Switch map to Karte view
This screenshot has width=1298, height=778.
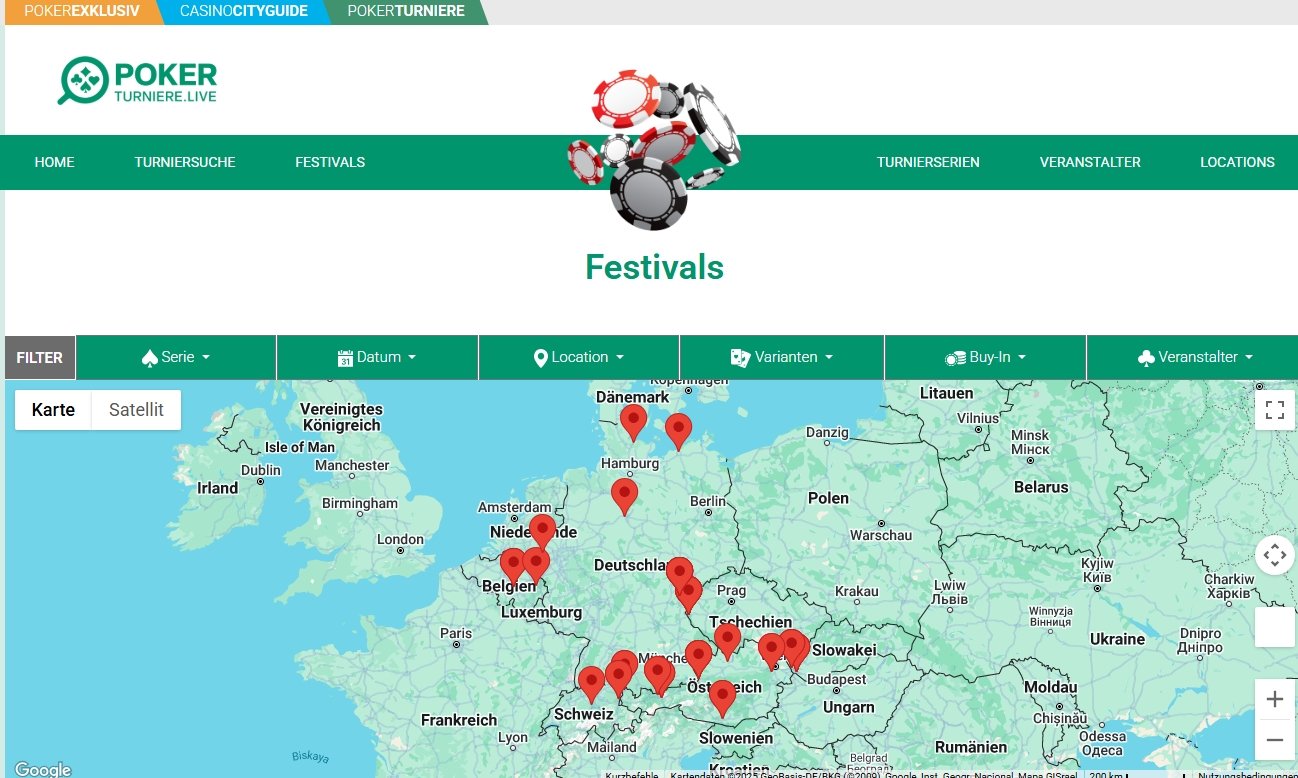(53, 410)
